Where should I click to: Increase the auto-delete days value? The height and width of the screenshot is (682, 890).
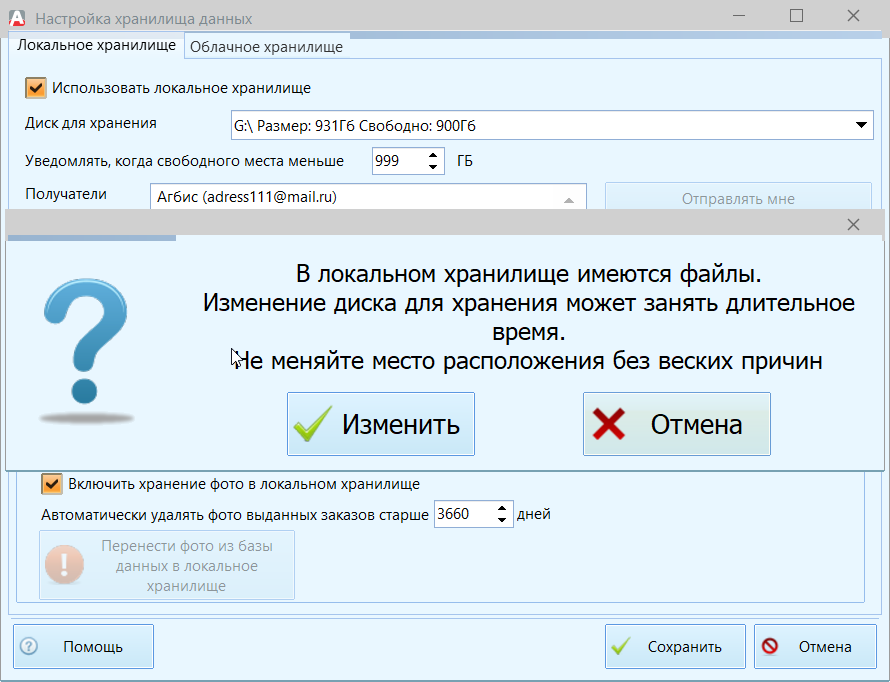tap(502, 508)
